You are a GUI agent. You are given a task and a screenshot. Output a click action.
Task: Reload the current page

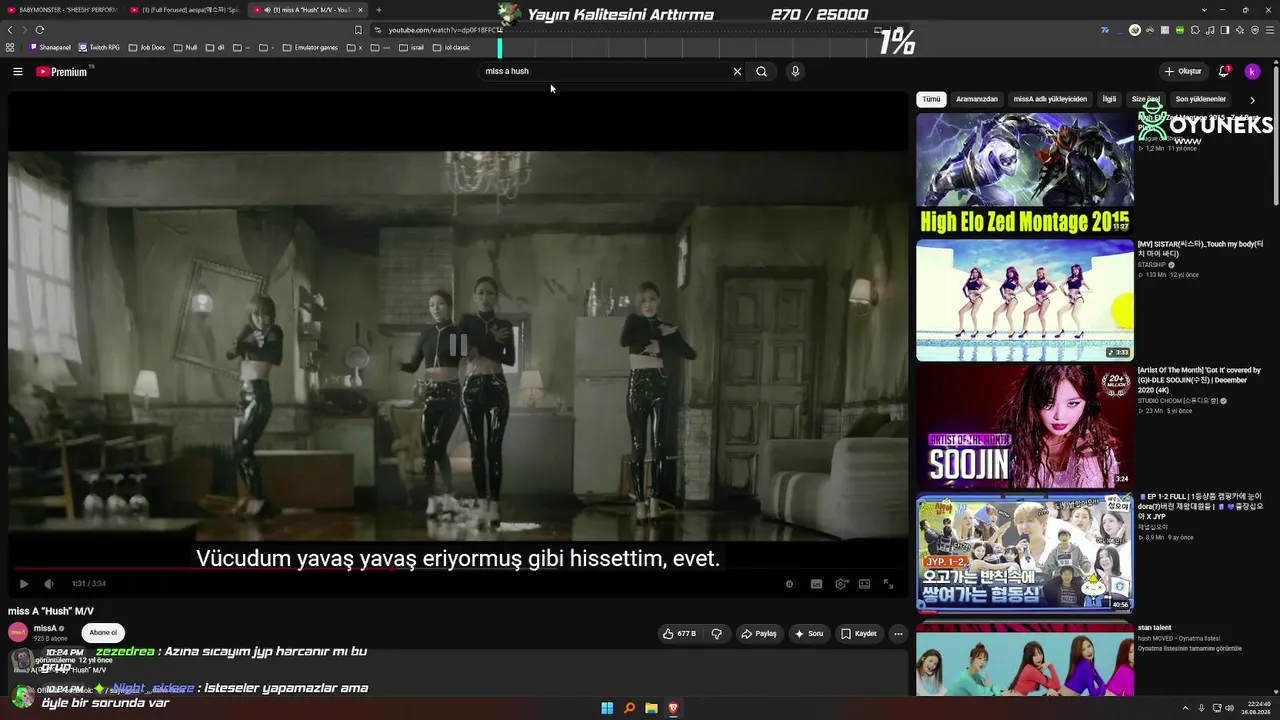40,30
